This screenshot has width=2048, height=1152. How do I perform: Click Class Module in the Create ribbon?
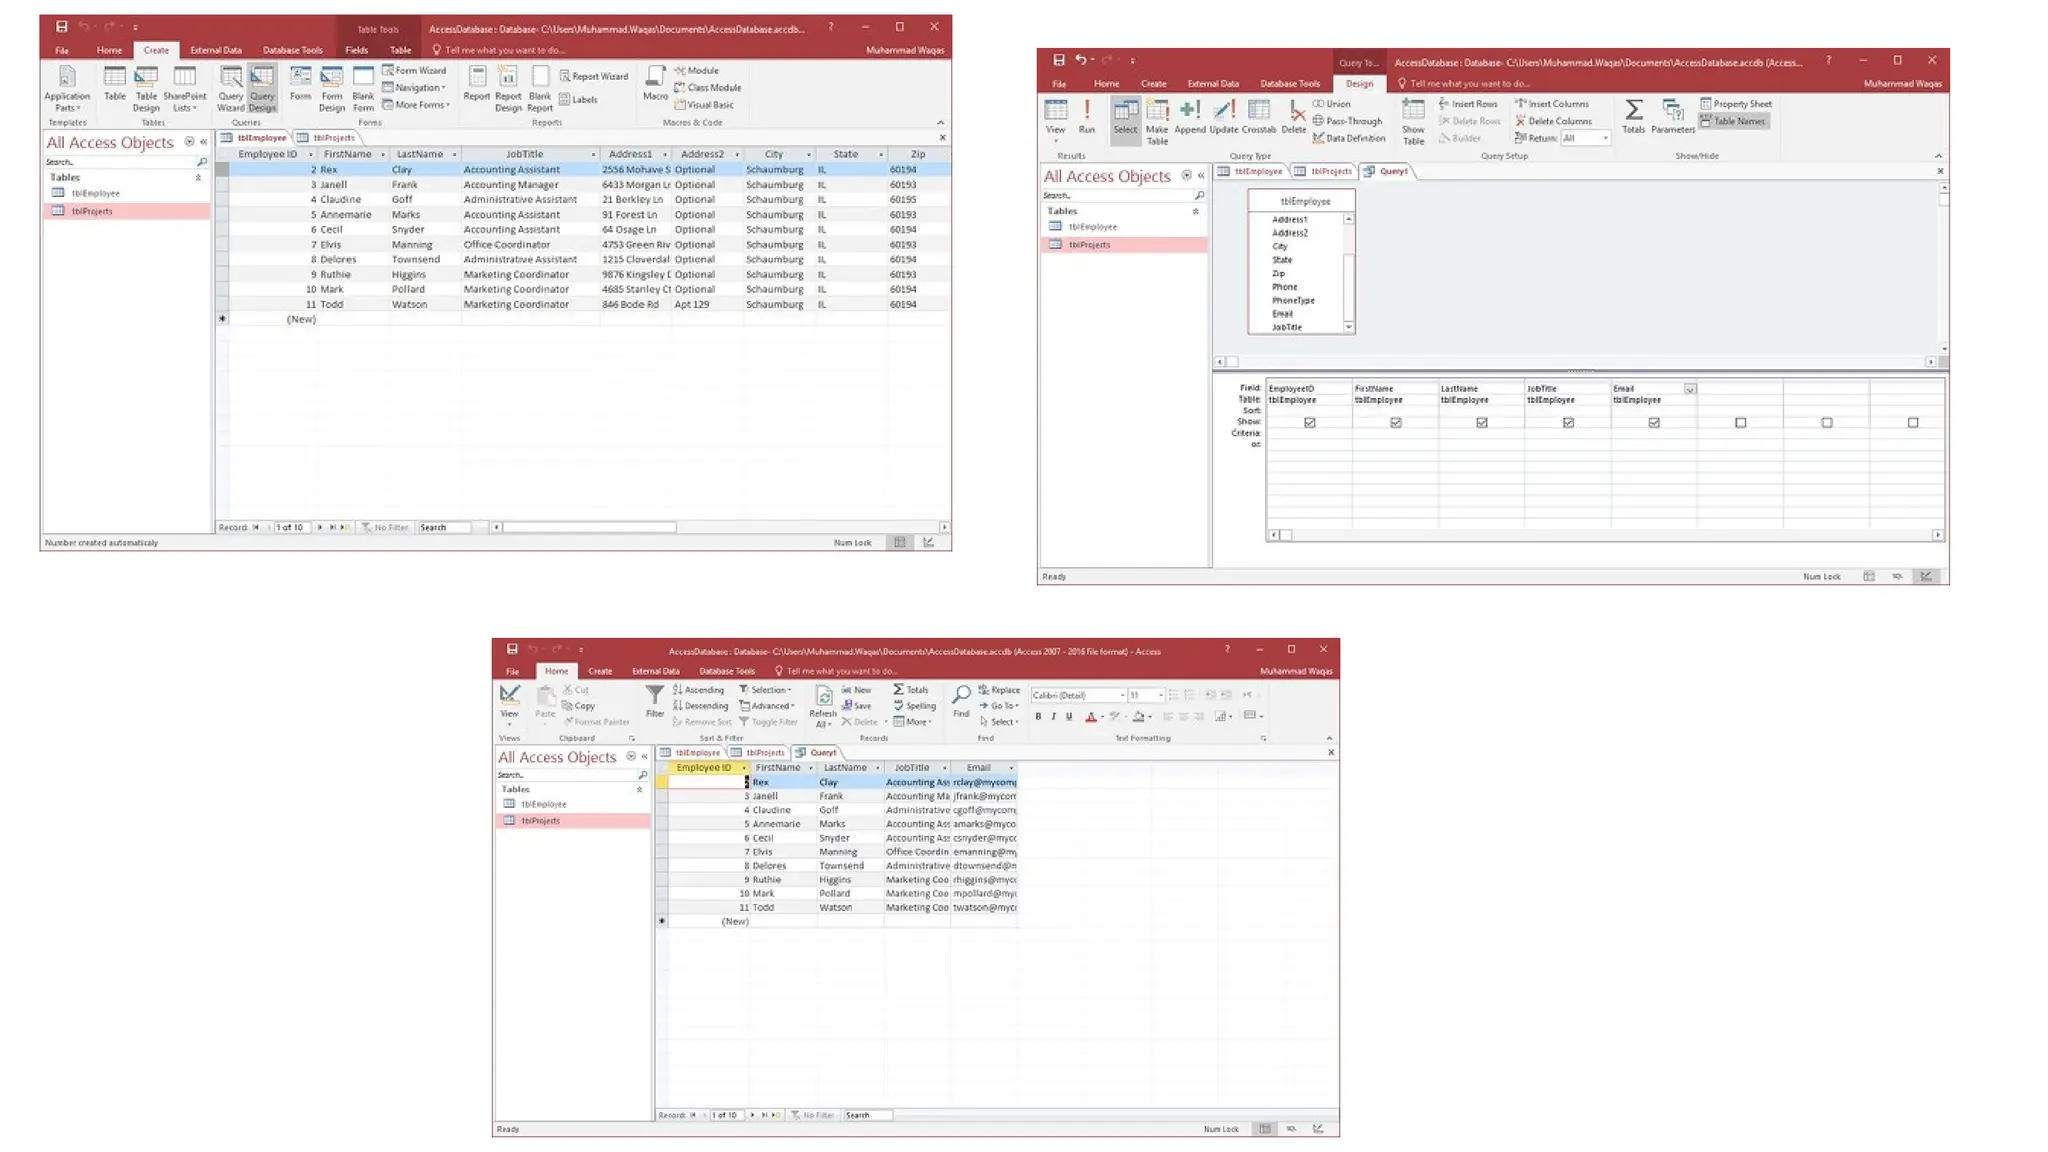(707, 88)
